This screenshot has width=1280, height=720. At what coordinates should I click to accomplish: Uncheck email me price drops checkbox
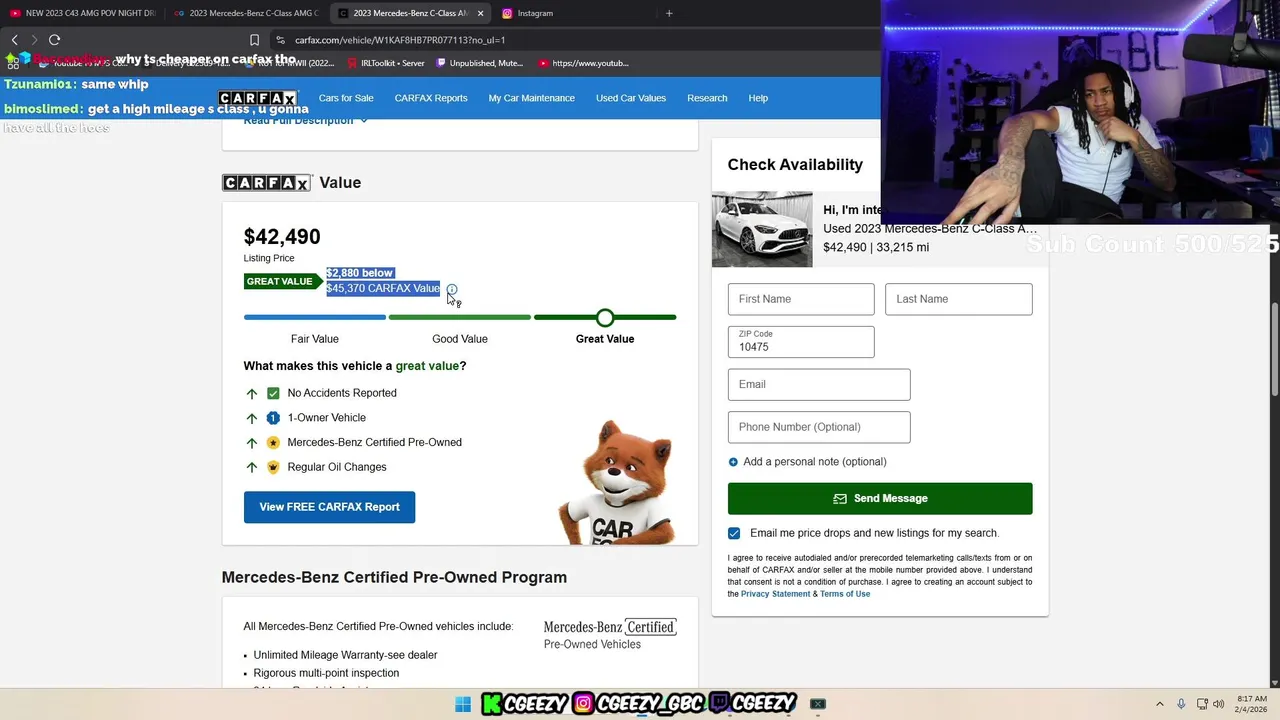point(734,533)
